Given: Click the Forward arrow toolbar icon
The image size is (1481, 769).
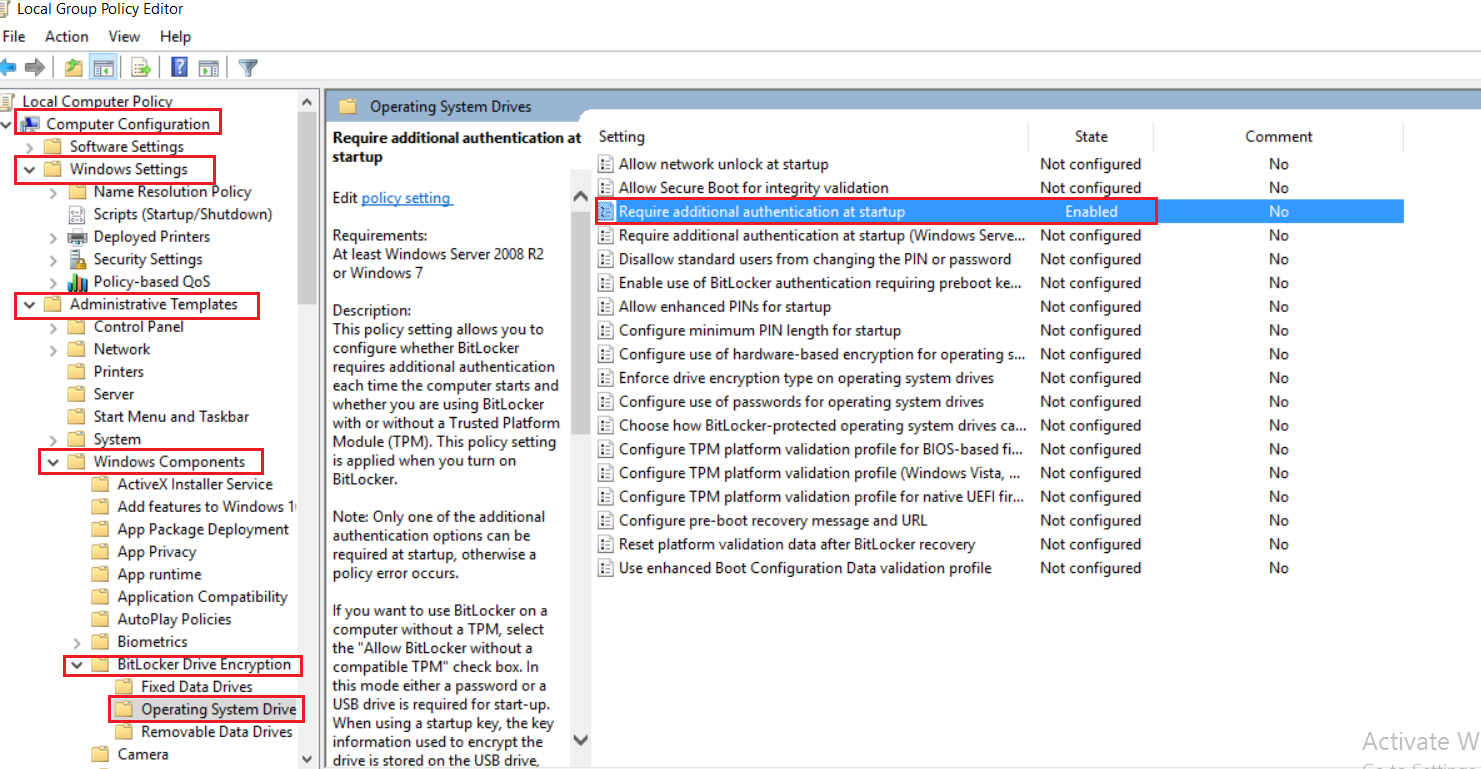Looking at the screenshot, I should (36, 67).
